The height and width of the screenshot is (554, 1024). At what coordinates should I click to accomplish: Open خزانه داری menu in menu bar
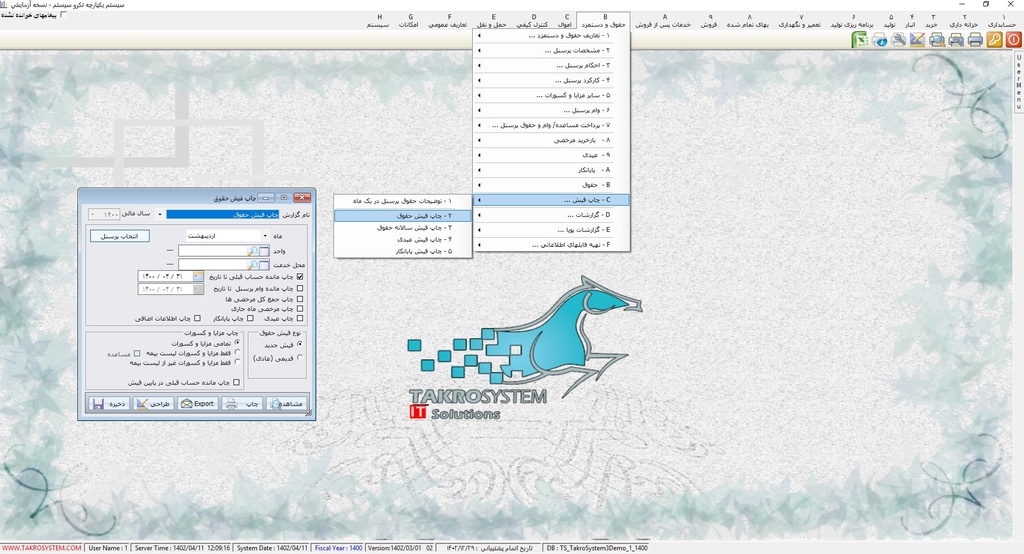pyautogui.click(x=964, y=21)
